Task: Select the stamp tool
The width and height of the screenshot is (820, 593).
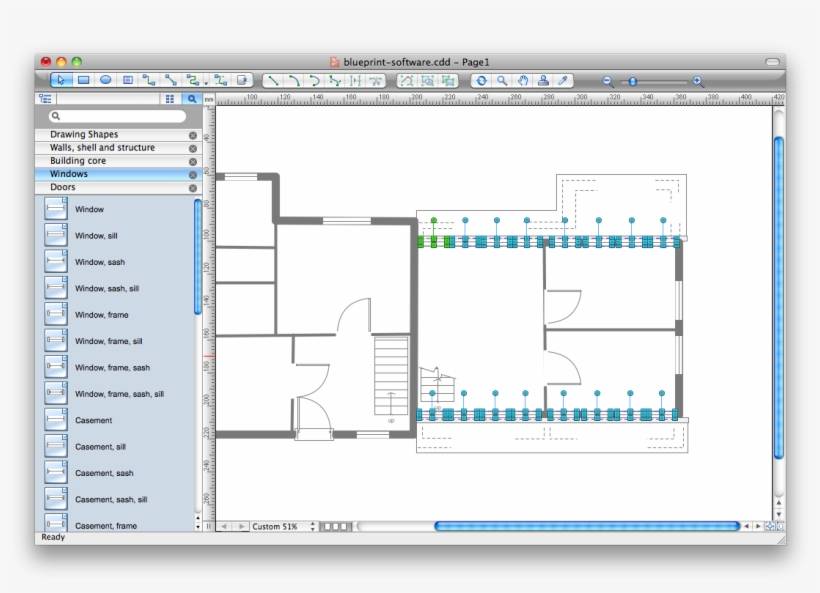Action: coord(543,80)
